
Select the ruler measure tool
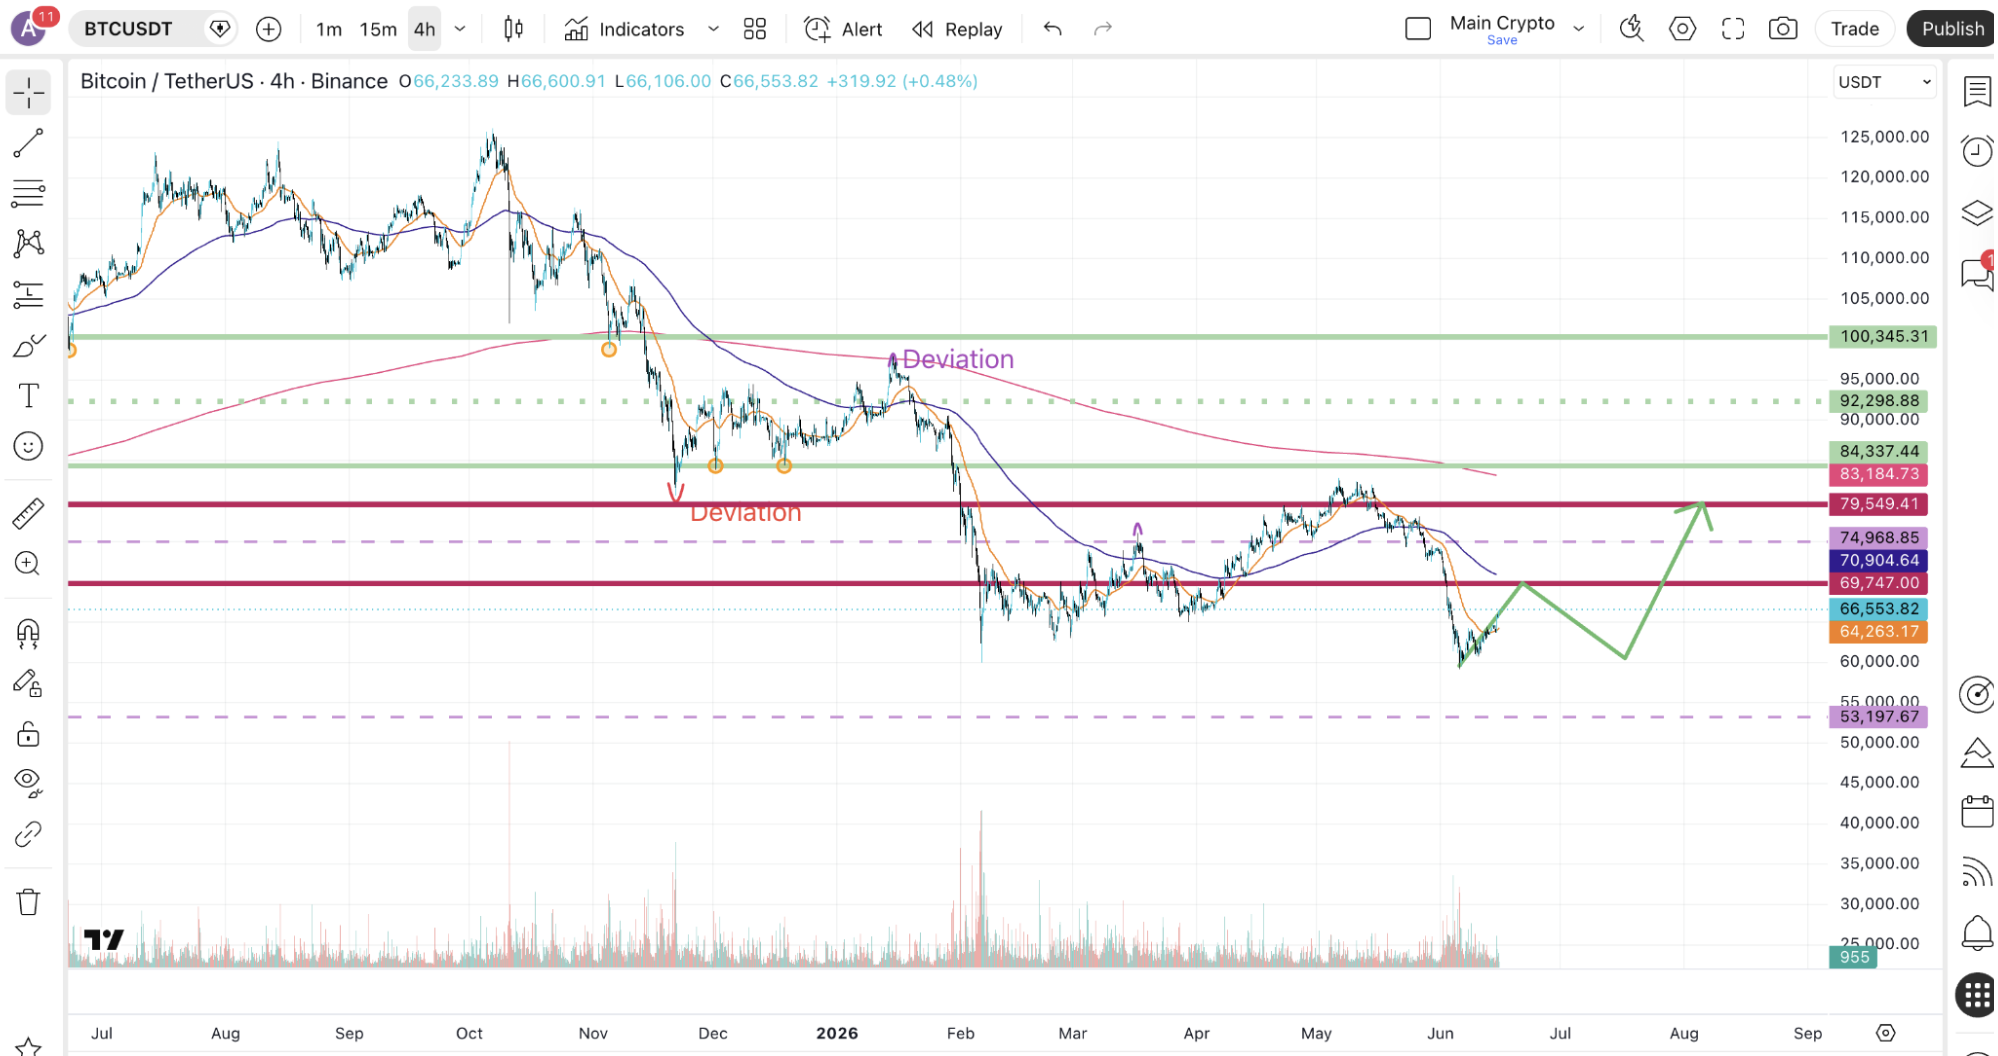28,514
